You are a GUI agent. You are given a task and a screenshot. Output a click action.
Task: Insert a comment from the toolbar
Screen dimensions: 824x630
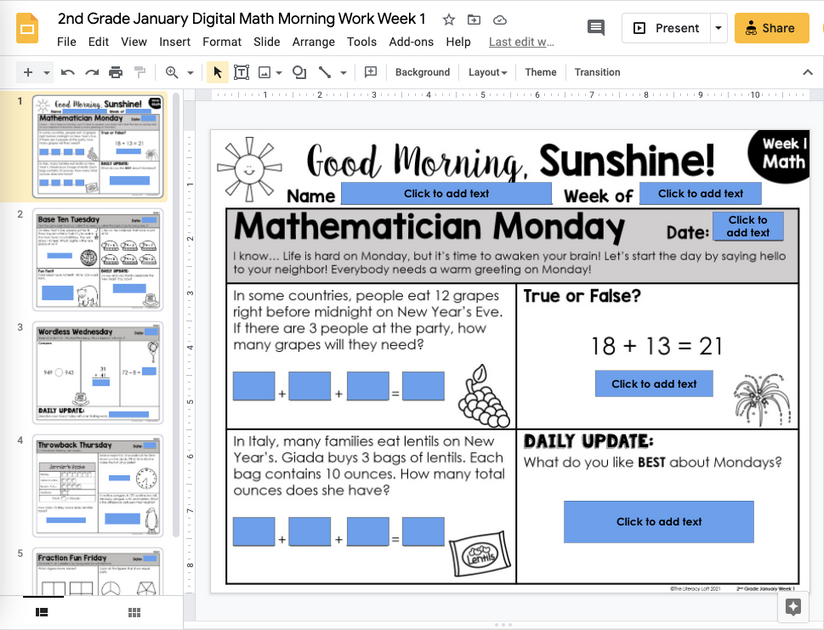[x=370, y=72]
